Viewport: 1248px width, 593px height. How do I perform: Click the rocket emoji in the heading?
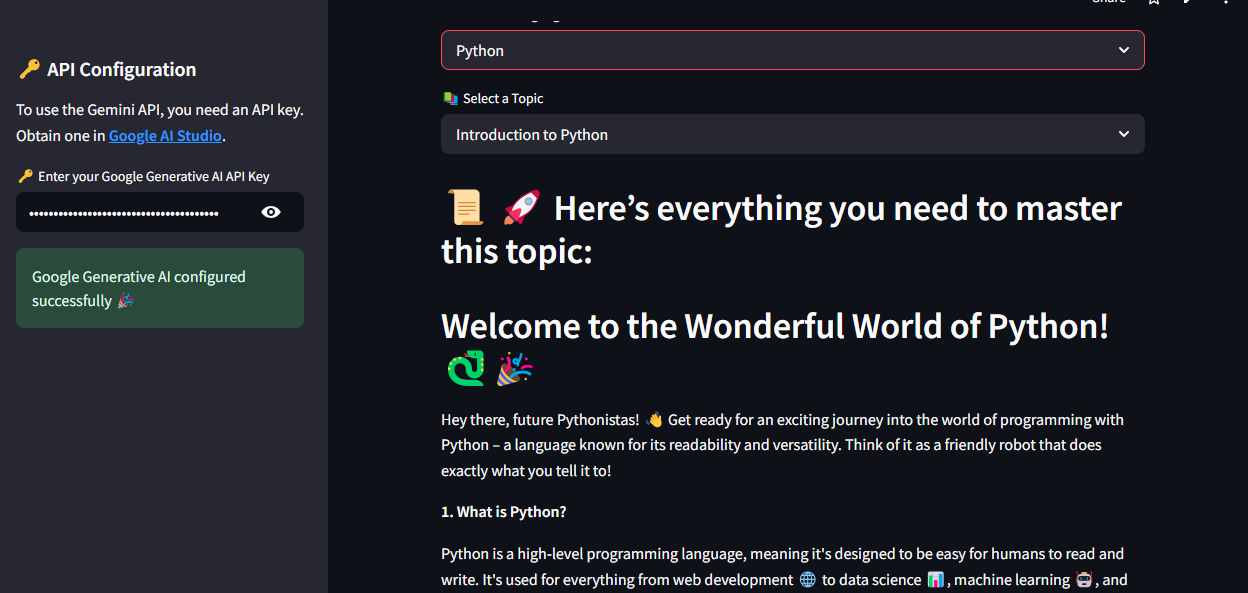[x=521, y=208]
